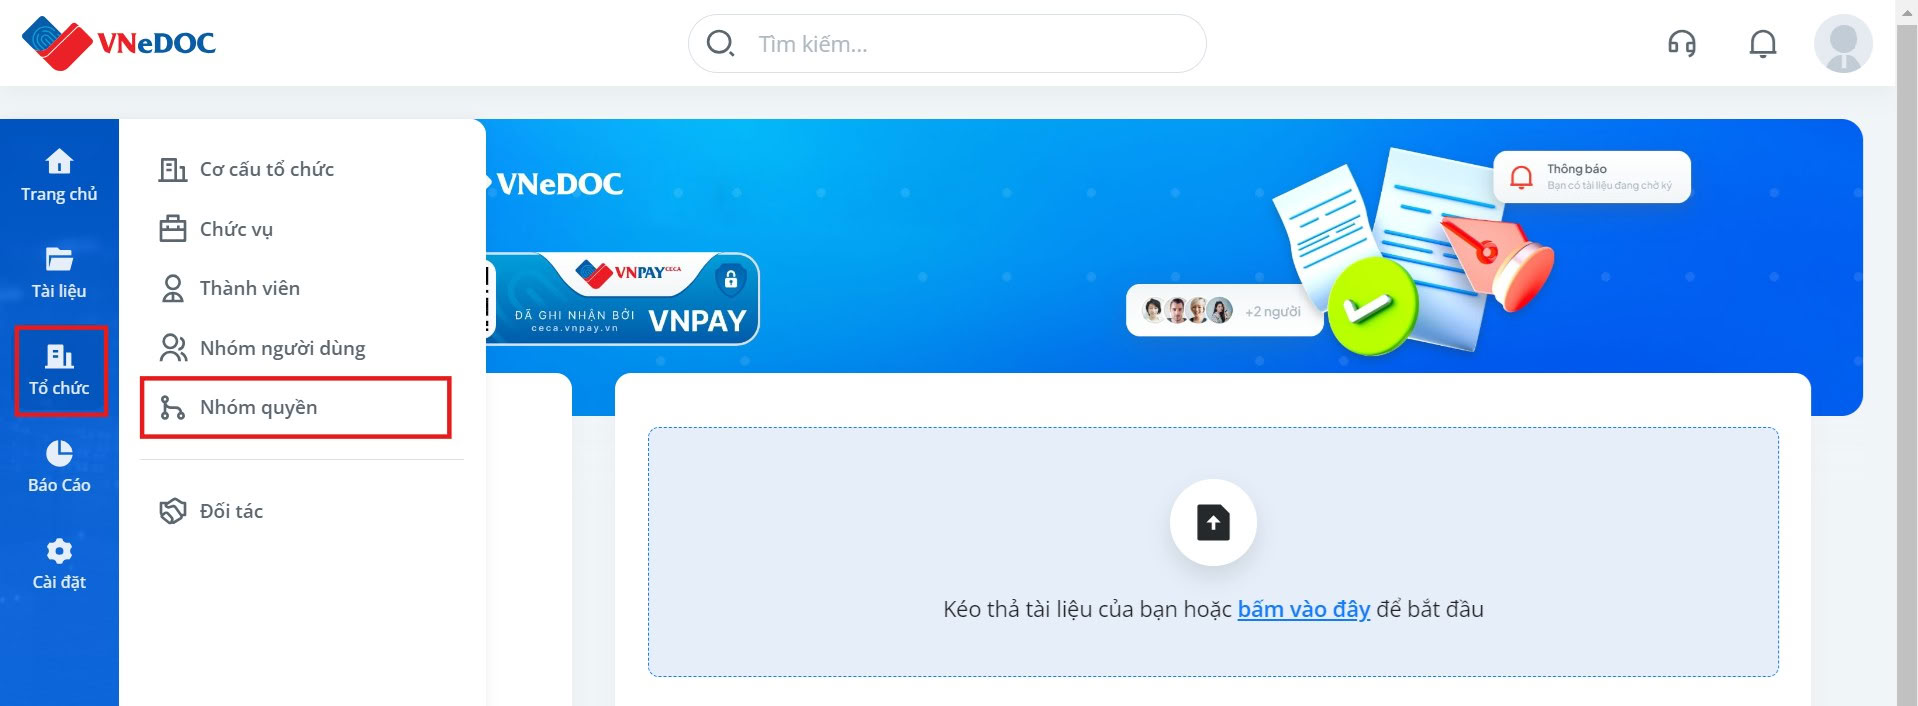The width and height of the screenshot is (1918, 706).
Task: Open the Báo Cáo pie chart icon
Action: [x=59, y=453]
